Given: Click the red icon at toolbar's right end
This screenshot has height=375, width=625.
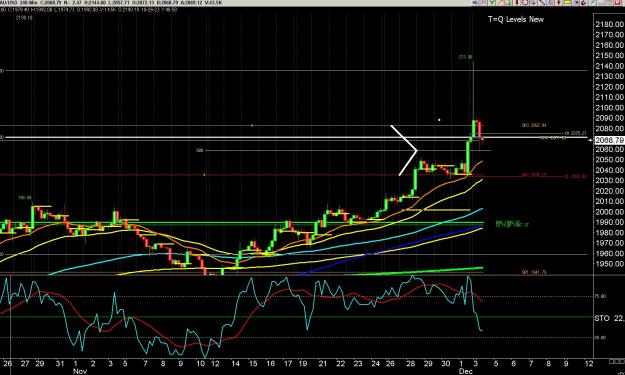Looking at the screenshot, I should tap(618, 2).
